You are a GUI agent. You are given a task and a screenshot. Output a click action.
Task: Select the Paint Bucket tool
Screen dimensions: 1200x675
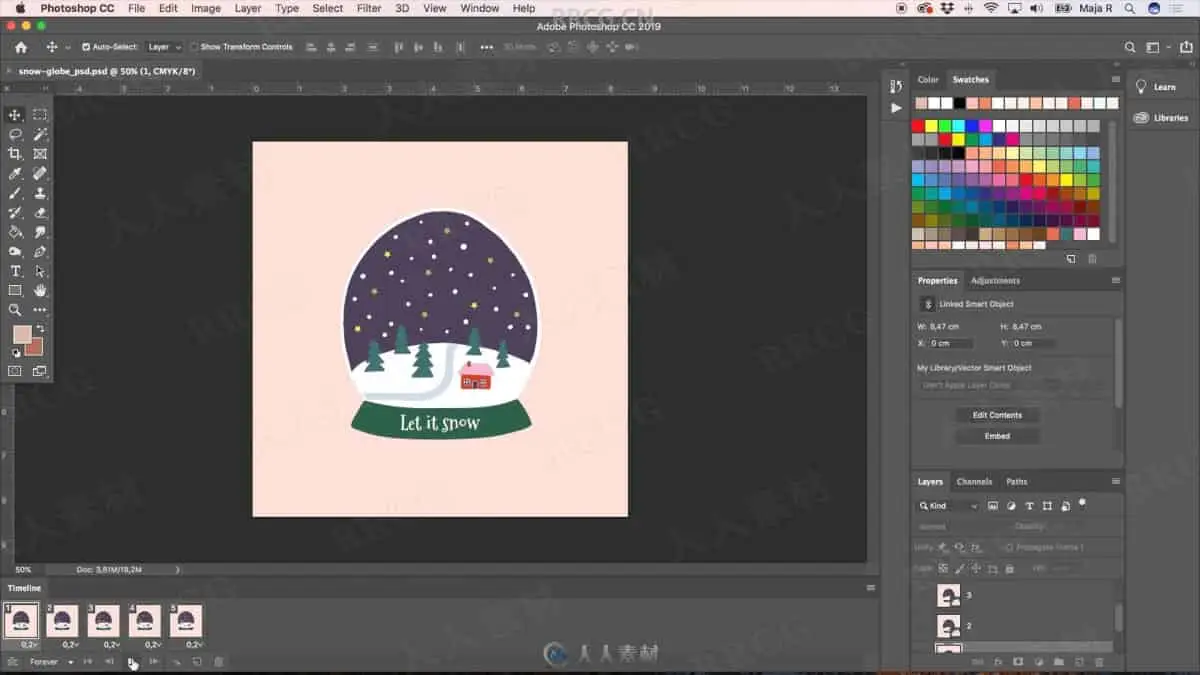16,232
